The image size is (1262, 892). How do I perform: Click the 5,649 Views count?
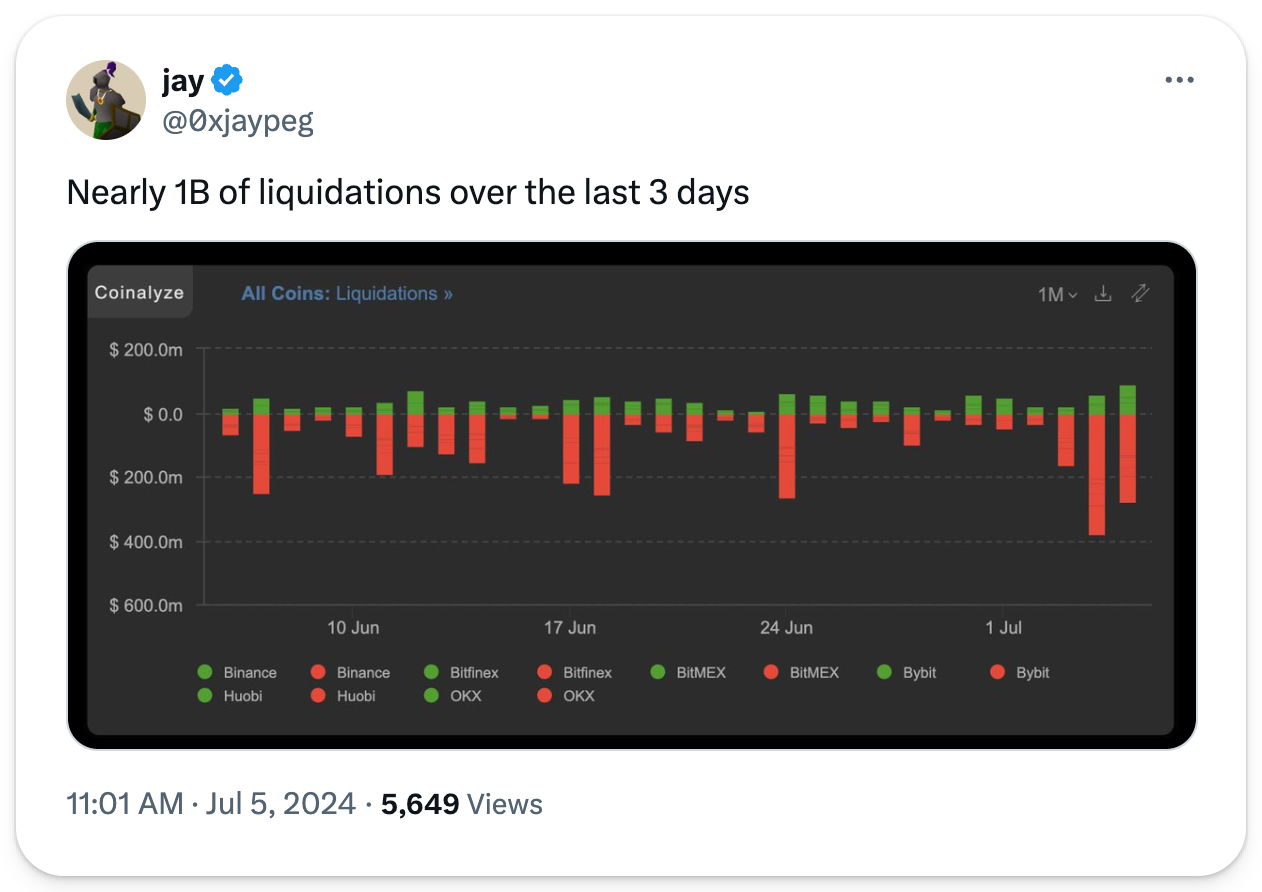pos(461,804)
